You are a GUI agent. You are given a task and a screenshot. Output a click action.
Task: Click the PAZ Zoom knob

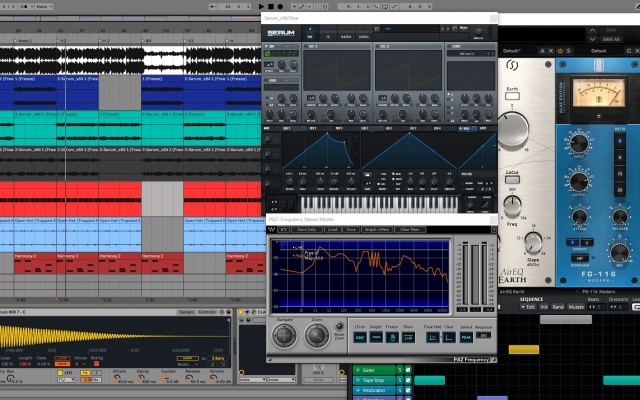tap(317, 336)
